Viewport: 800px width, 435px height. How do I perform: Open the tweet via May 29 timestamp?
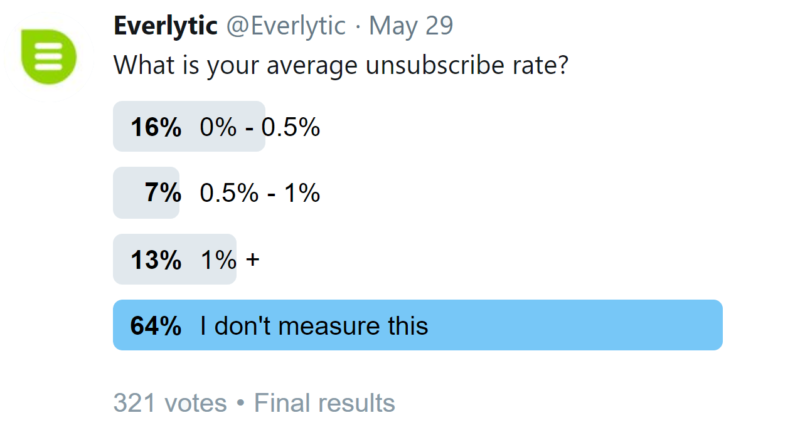tap(411, 26)
